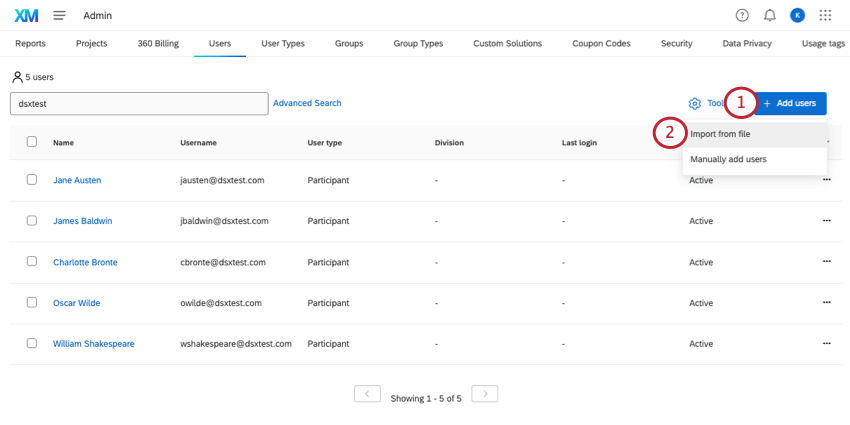Expand the Add users dropdown button
The image size is (850, 425).
coord(790,103)
